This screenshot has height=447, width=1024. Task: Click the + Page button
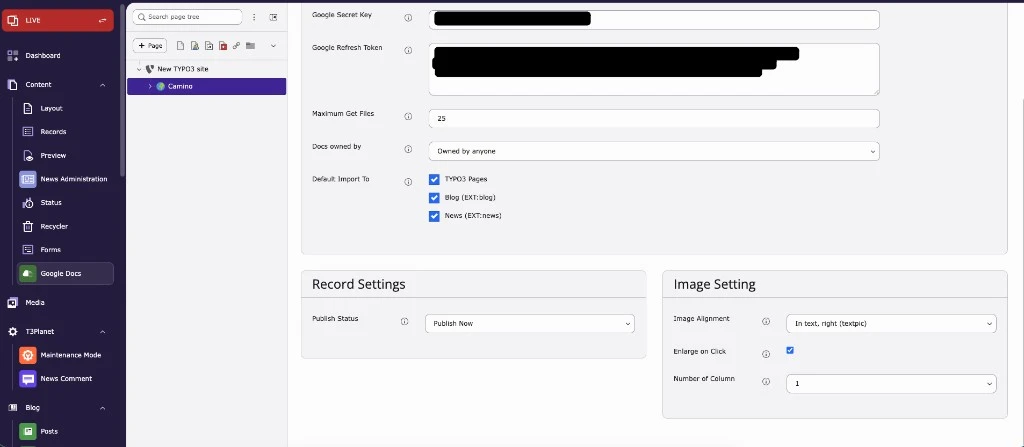tap(150, 46)
